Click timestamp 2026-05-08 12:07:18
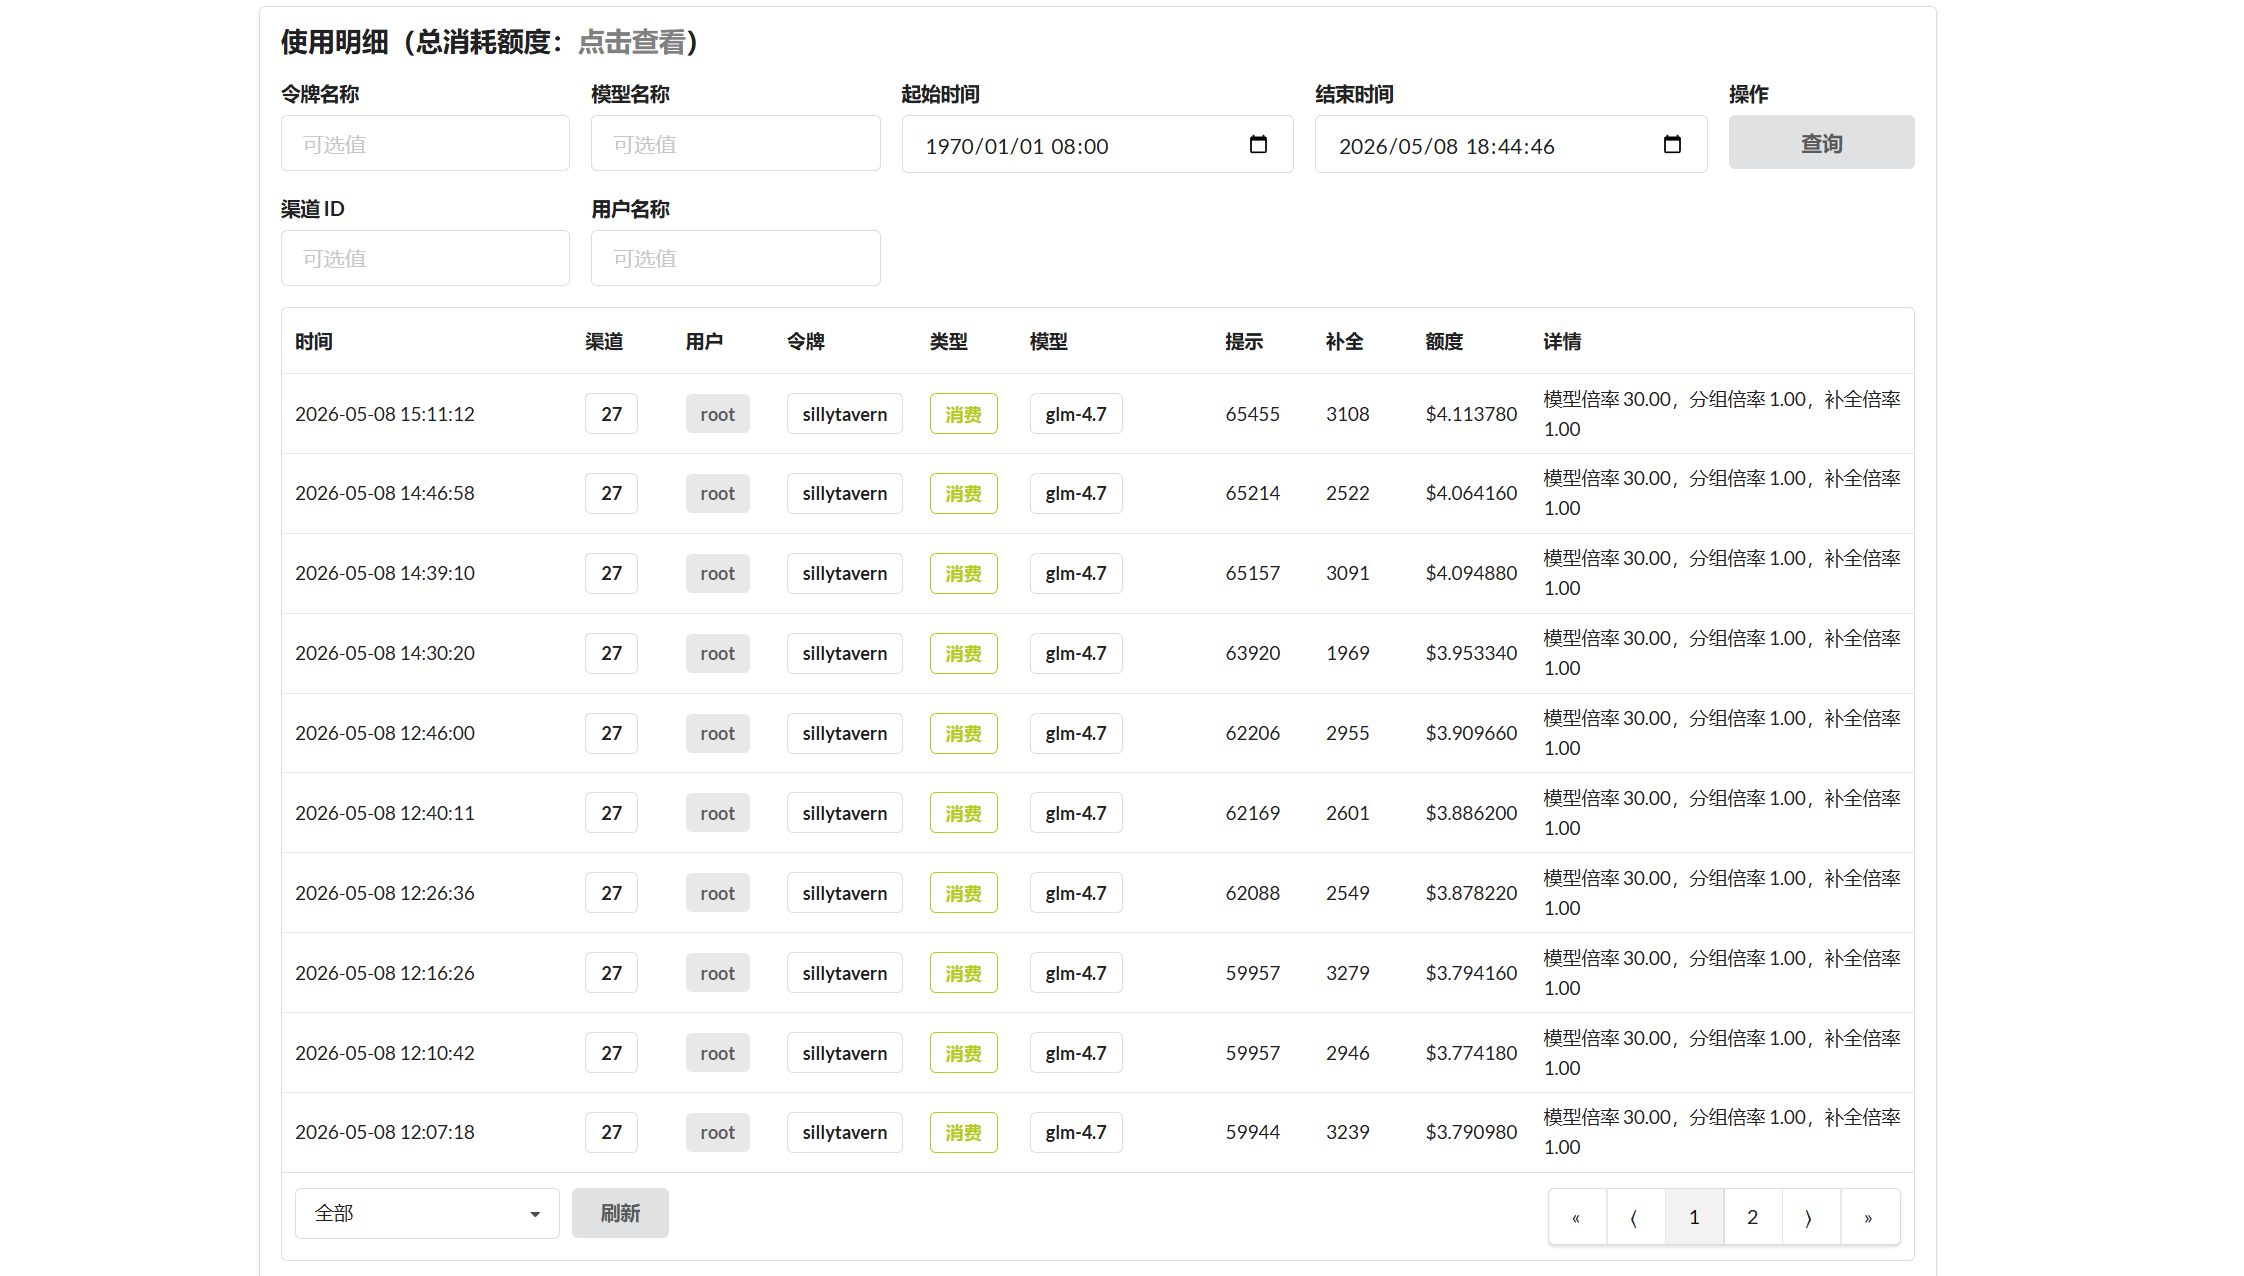 coord(384,1132)
